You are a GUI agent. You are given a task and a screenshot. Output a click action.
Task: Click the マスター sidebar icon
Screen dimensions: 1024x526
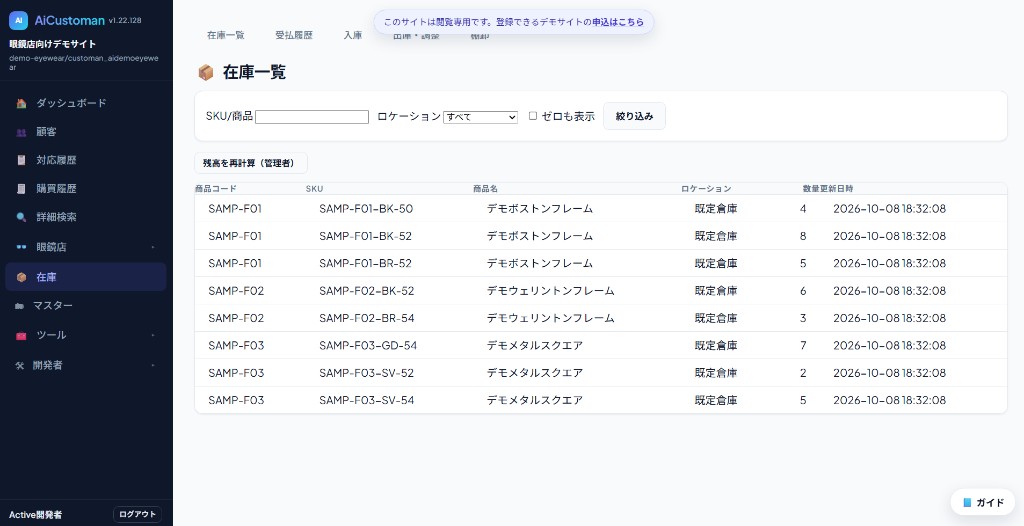(x=20, y=306)
